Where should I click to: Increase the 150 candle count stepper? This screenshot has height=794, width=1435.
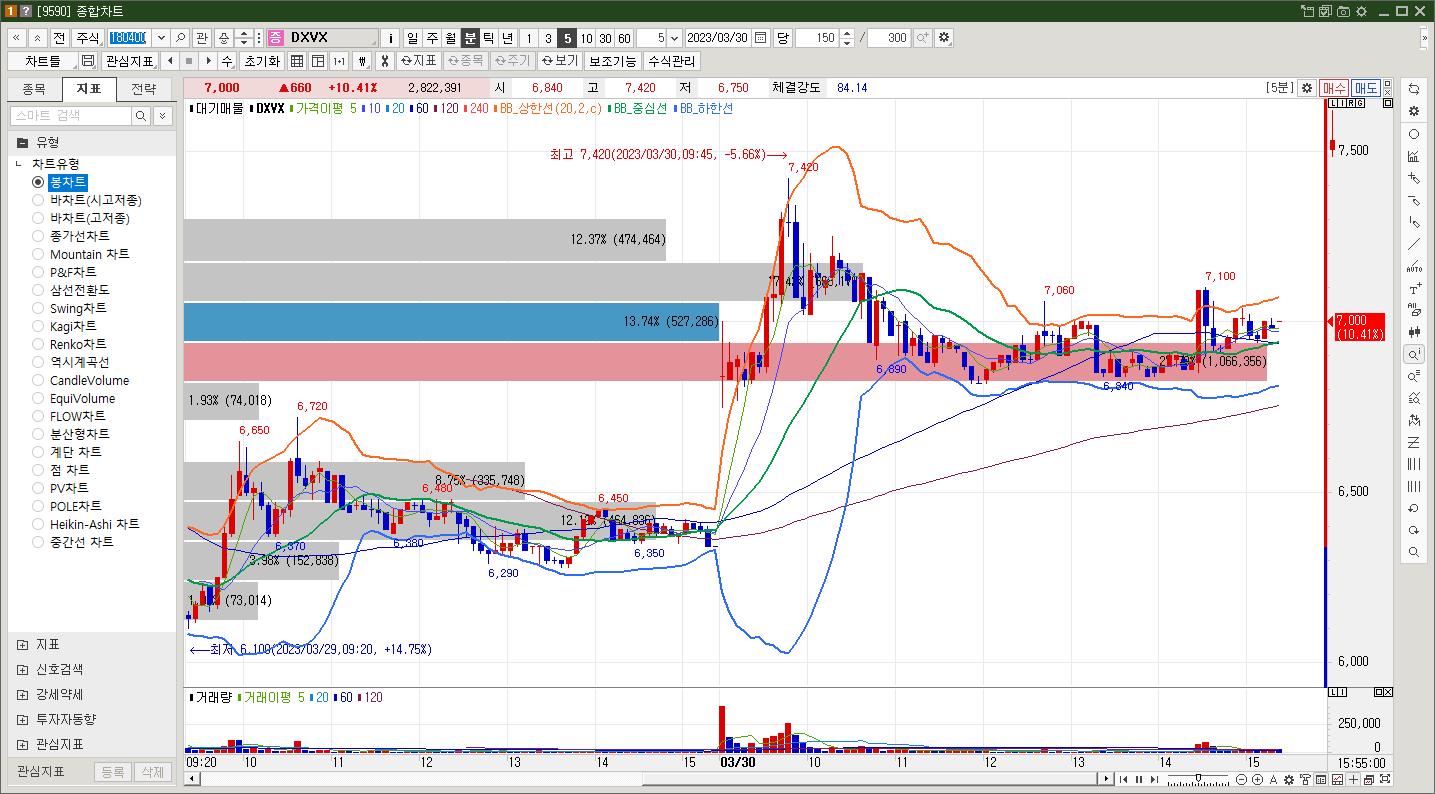pyautogui.click(x=848, y=33)
